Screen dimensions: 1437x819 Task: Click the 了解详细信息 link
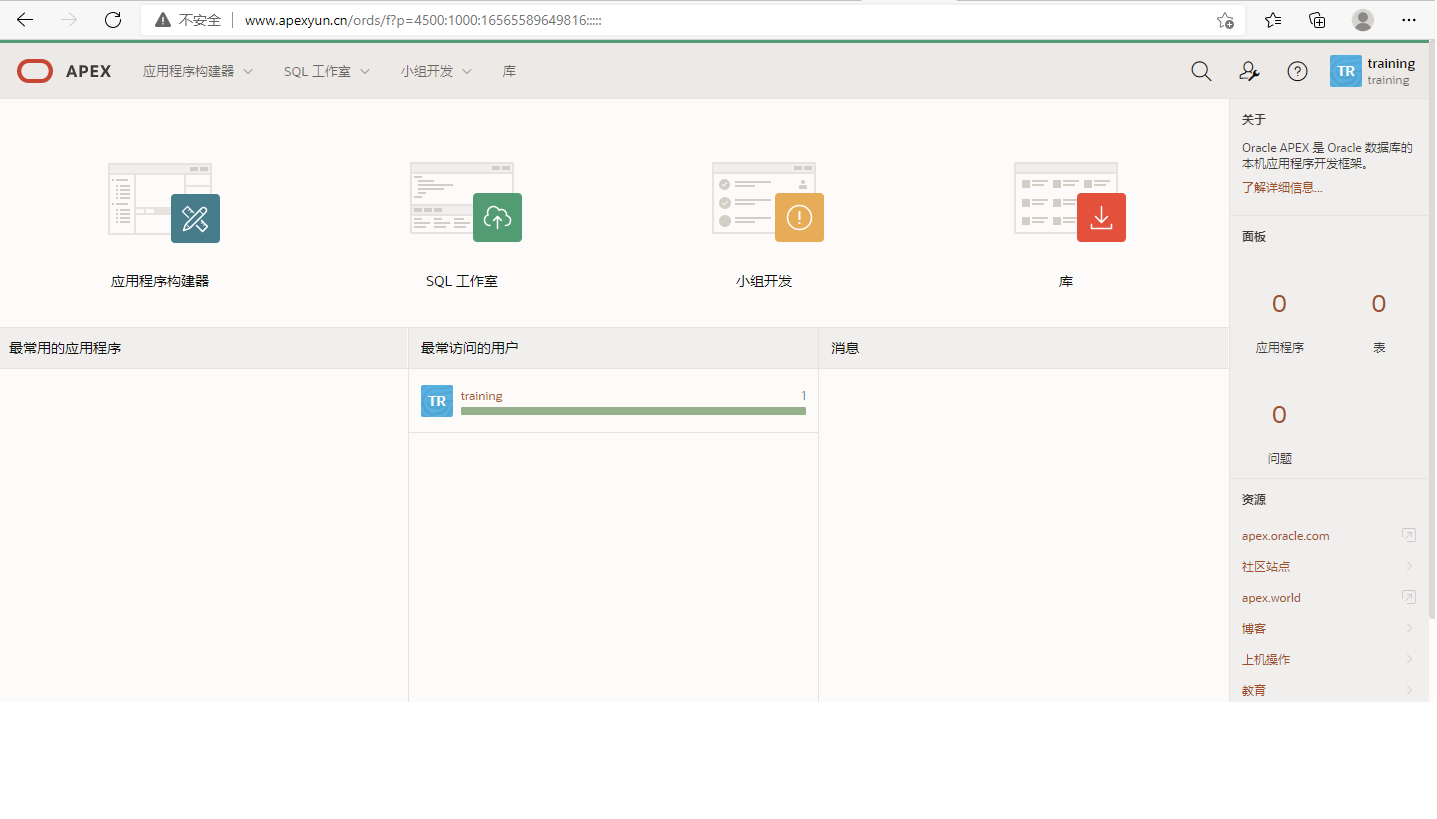1282,187
